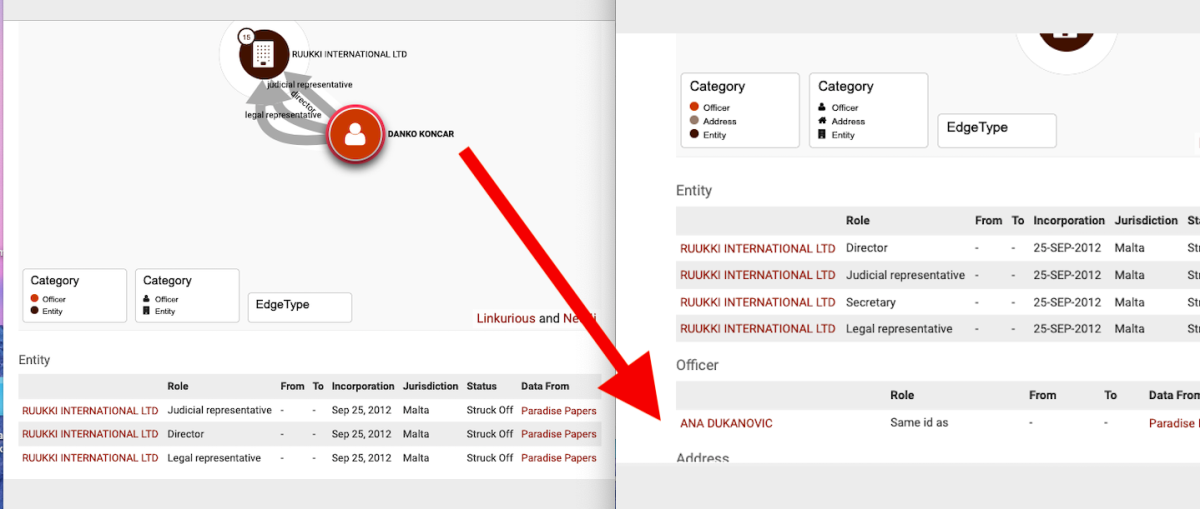Click the 'director' edge label in graph

point(303,103)
